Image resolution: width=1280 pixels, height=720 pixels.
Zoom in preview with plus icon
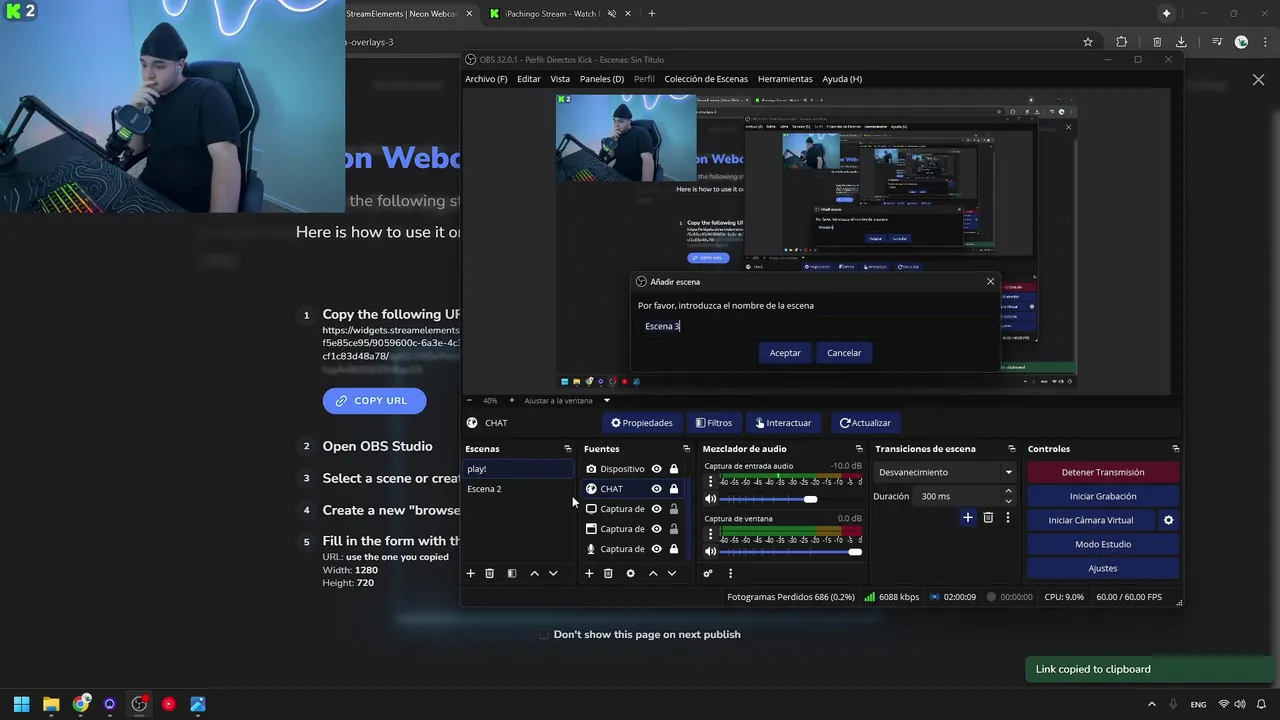[x=511, y=401]
